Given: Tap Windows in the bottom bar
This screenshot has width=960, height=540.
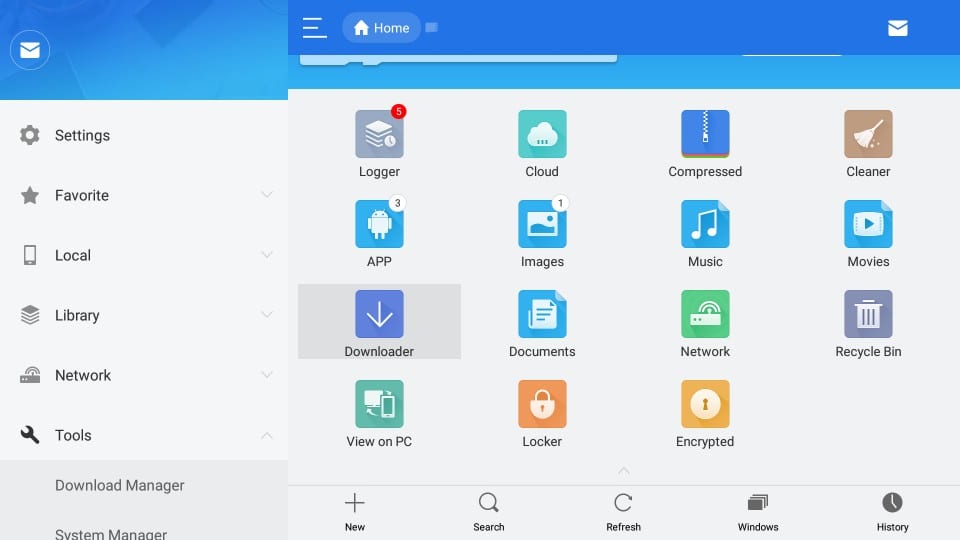Looking at the screenshot, I should (x=758, y=512).
